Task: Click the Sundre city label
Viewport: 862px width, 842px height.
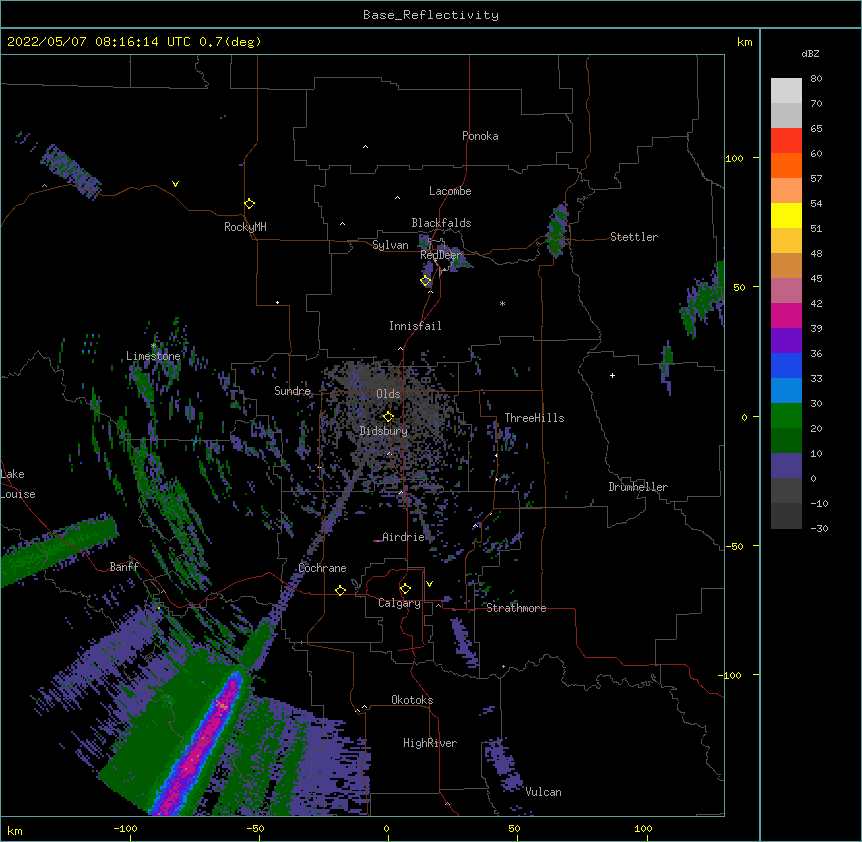Action: point(292,391)
